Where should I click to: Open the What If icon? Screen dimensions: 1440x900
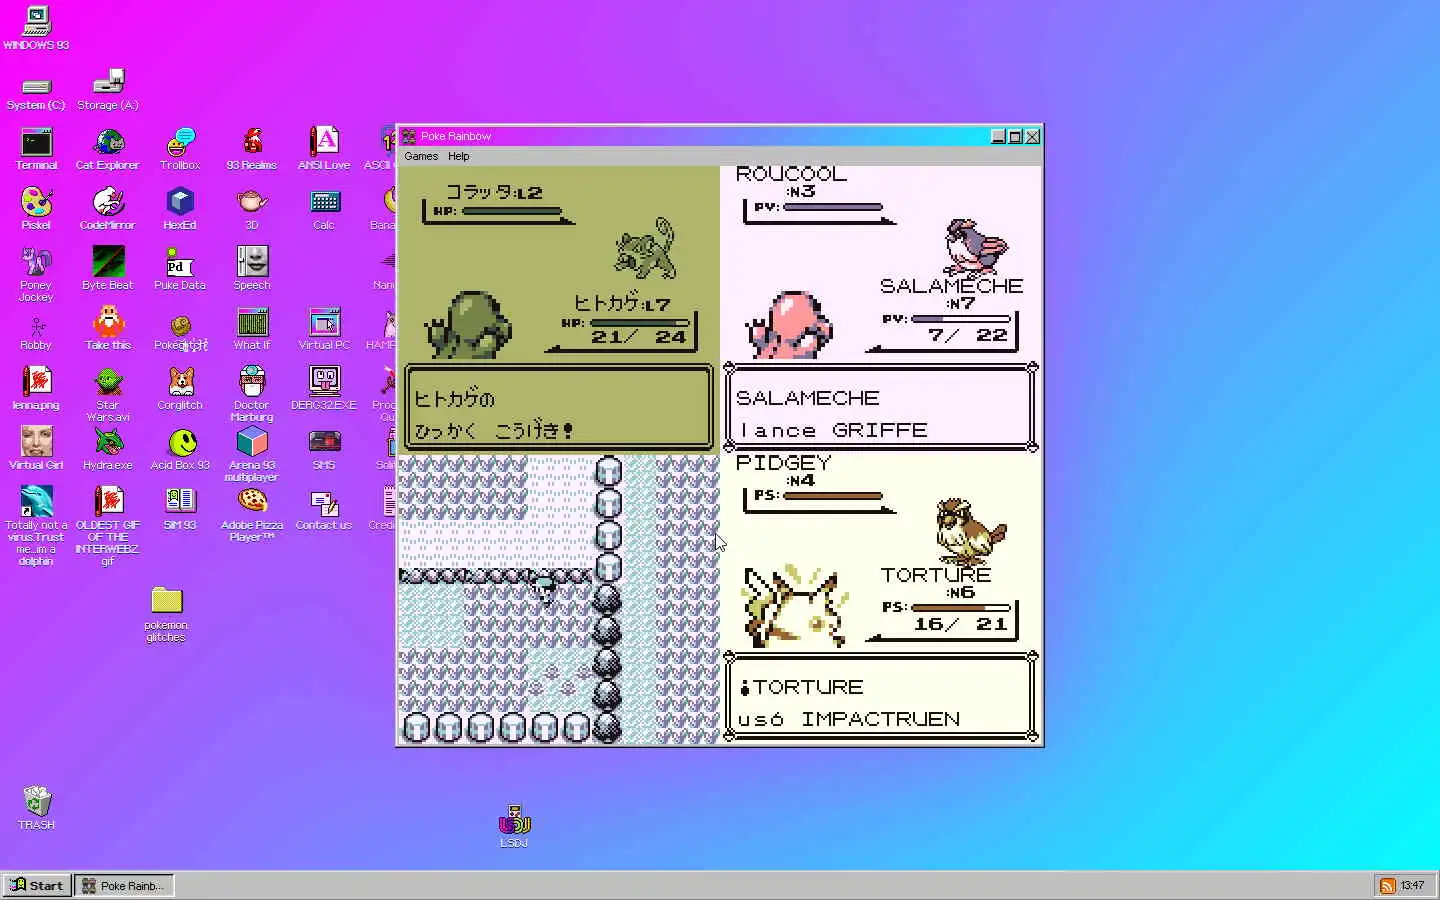coord(252,330)
